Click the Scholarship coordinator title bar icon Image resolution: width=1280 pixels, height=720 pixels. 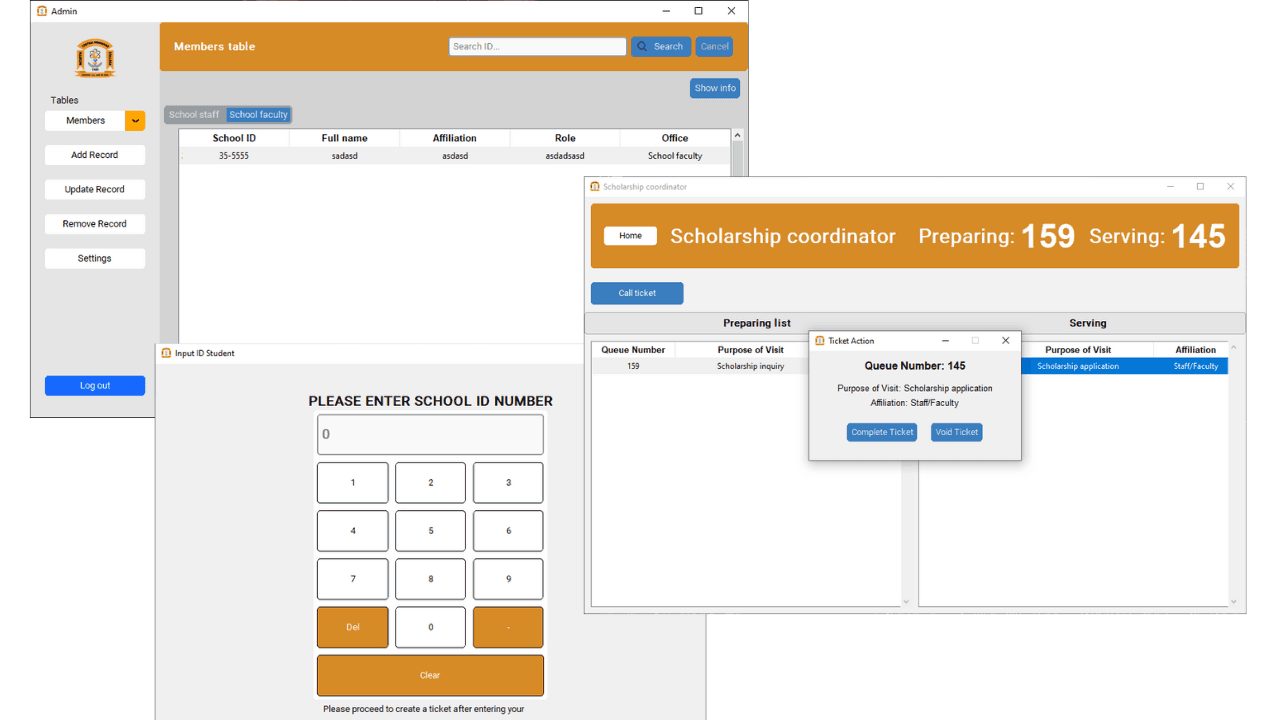[x=593, y=186]
